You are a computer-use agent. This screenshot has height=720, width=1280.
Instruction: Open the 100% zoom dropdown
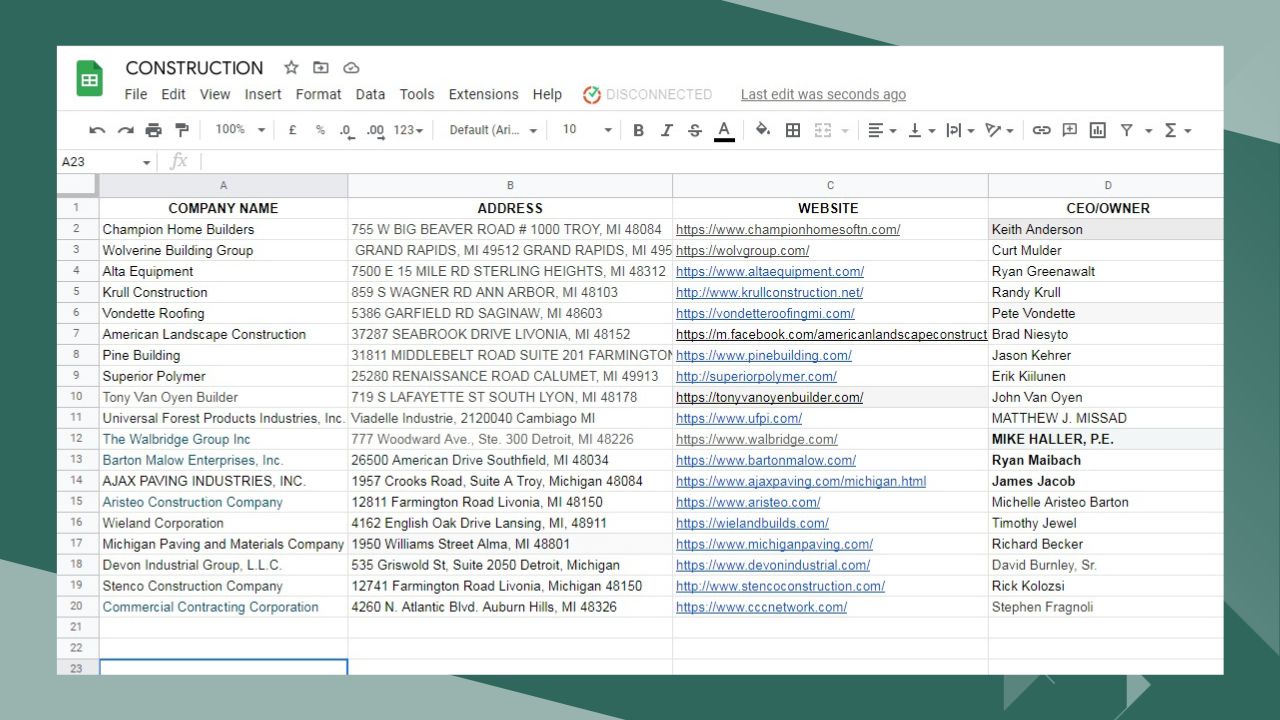tap(240, 130)
